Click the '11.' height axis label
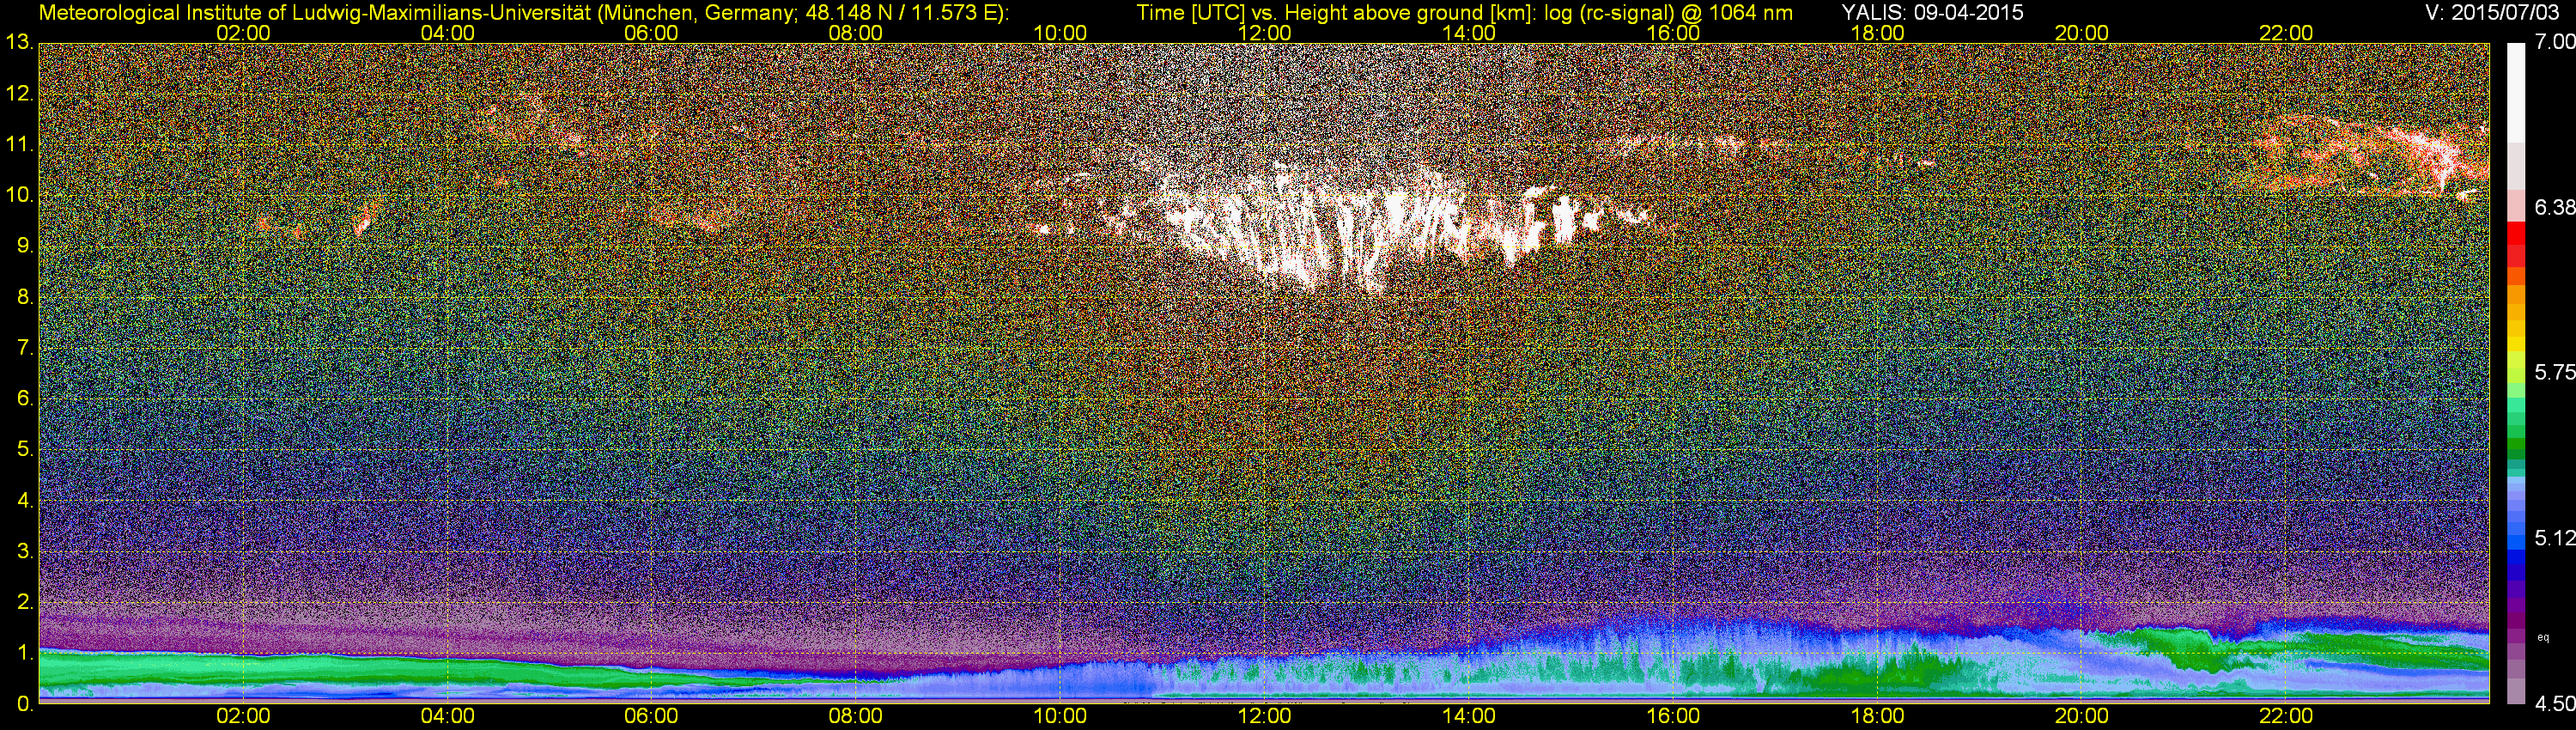Viewport: 2576px width, 730px height. 18,145
